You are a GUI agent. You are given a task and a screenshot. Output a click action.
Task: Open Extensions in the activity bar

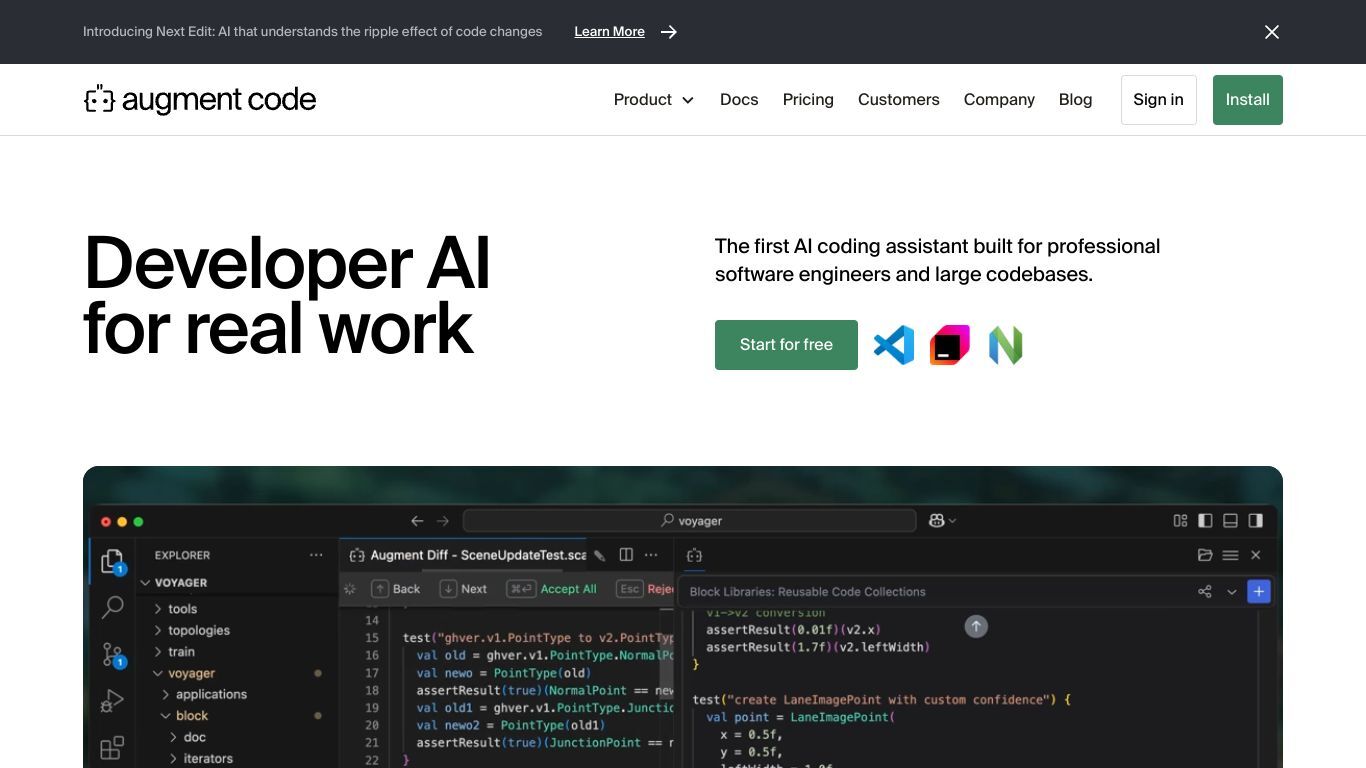(x=113, y=748)
